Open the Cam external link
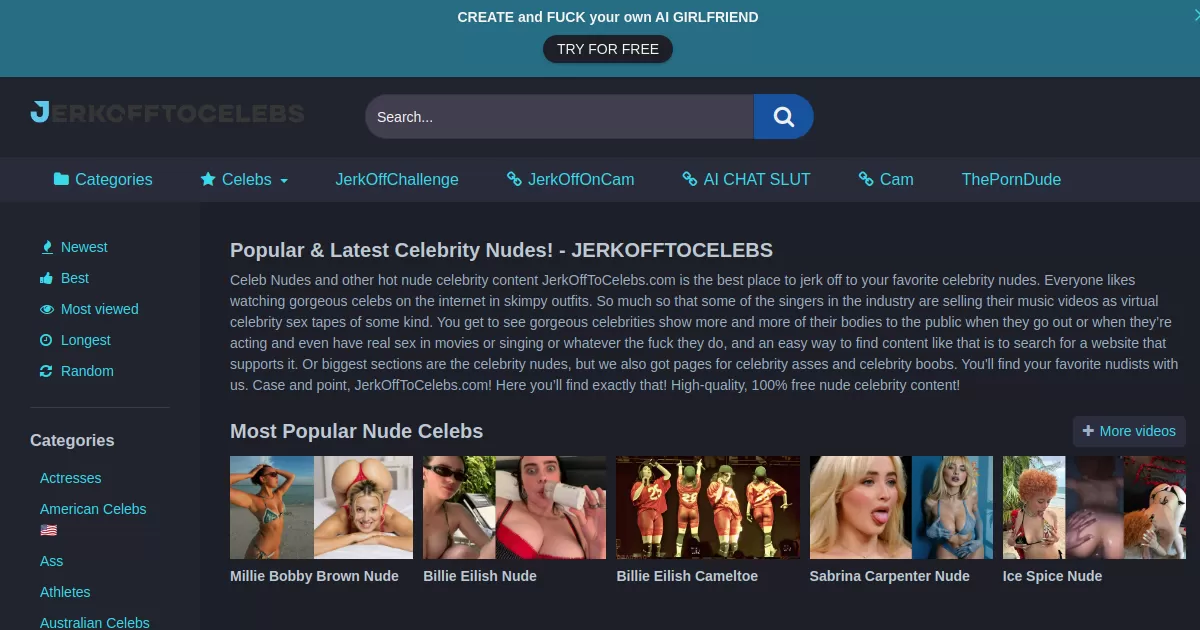Screen dimensions: 1200x630 (x=886, y=180)
